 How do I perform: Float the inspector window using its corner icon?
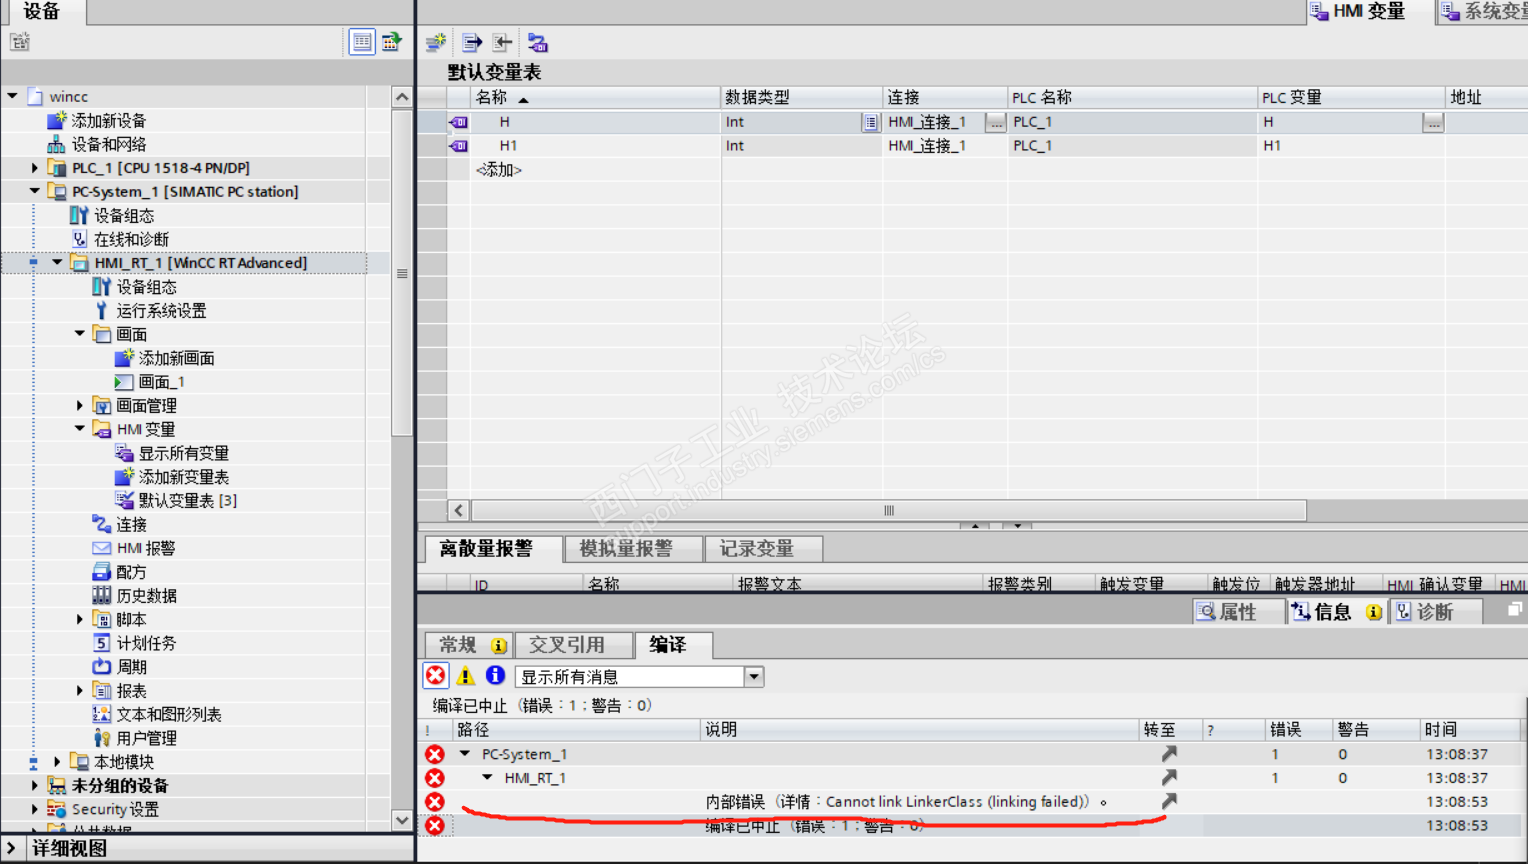(1515, 609)
